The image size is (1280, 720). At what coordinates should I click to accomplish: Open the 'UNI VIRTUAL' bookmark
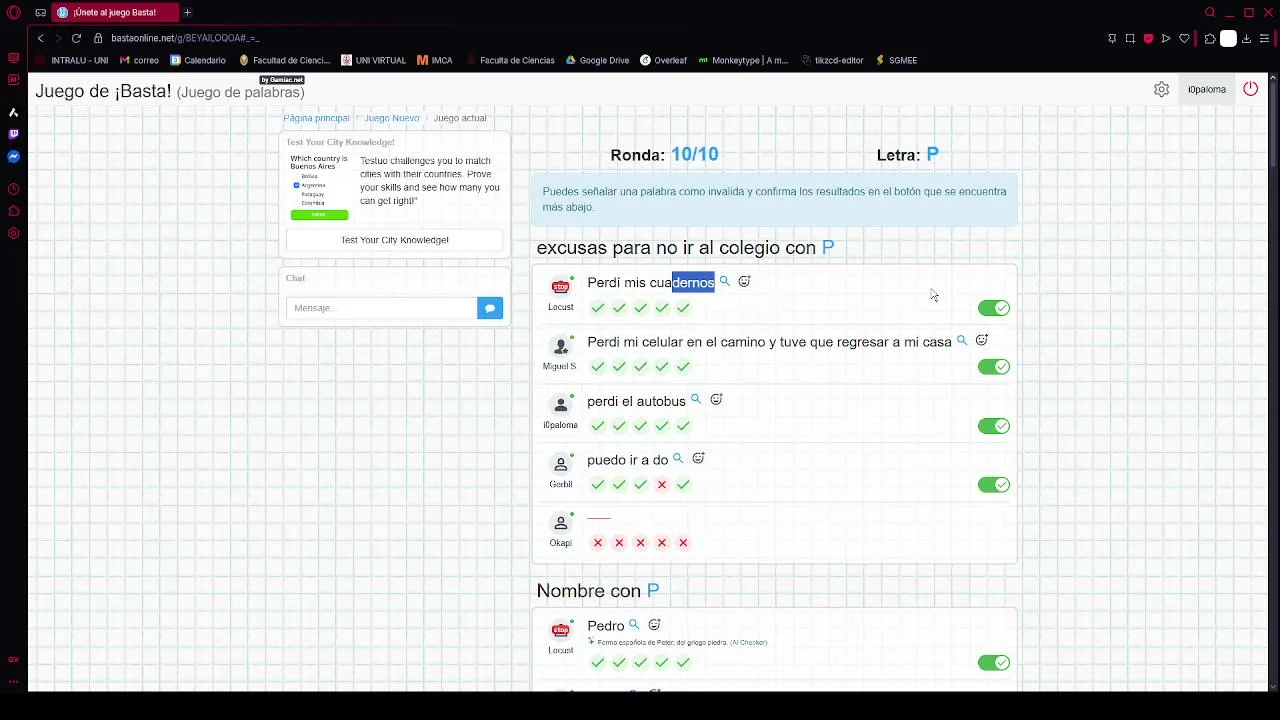pyautogui.click(x=373, y=60)
